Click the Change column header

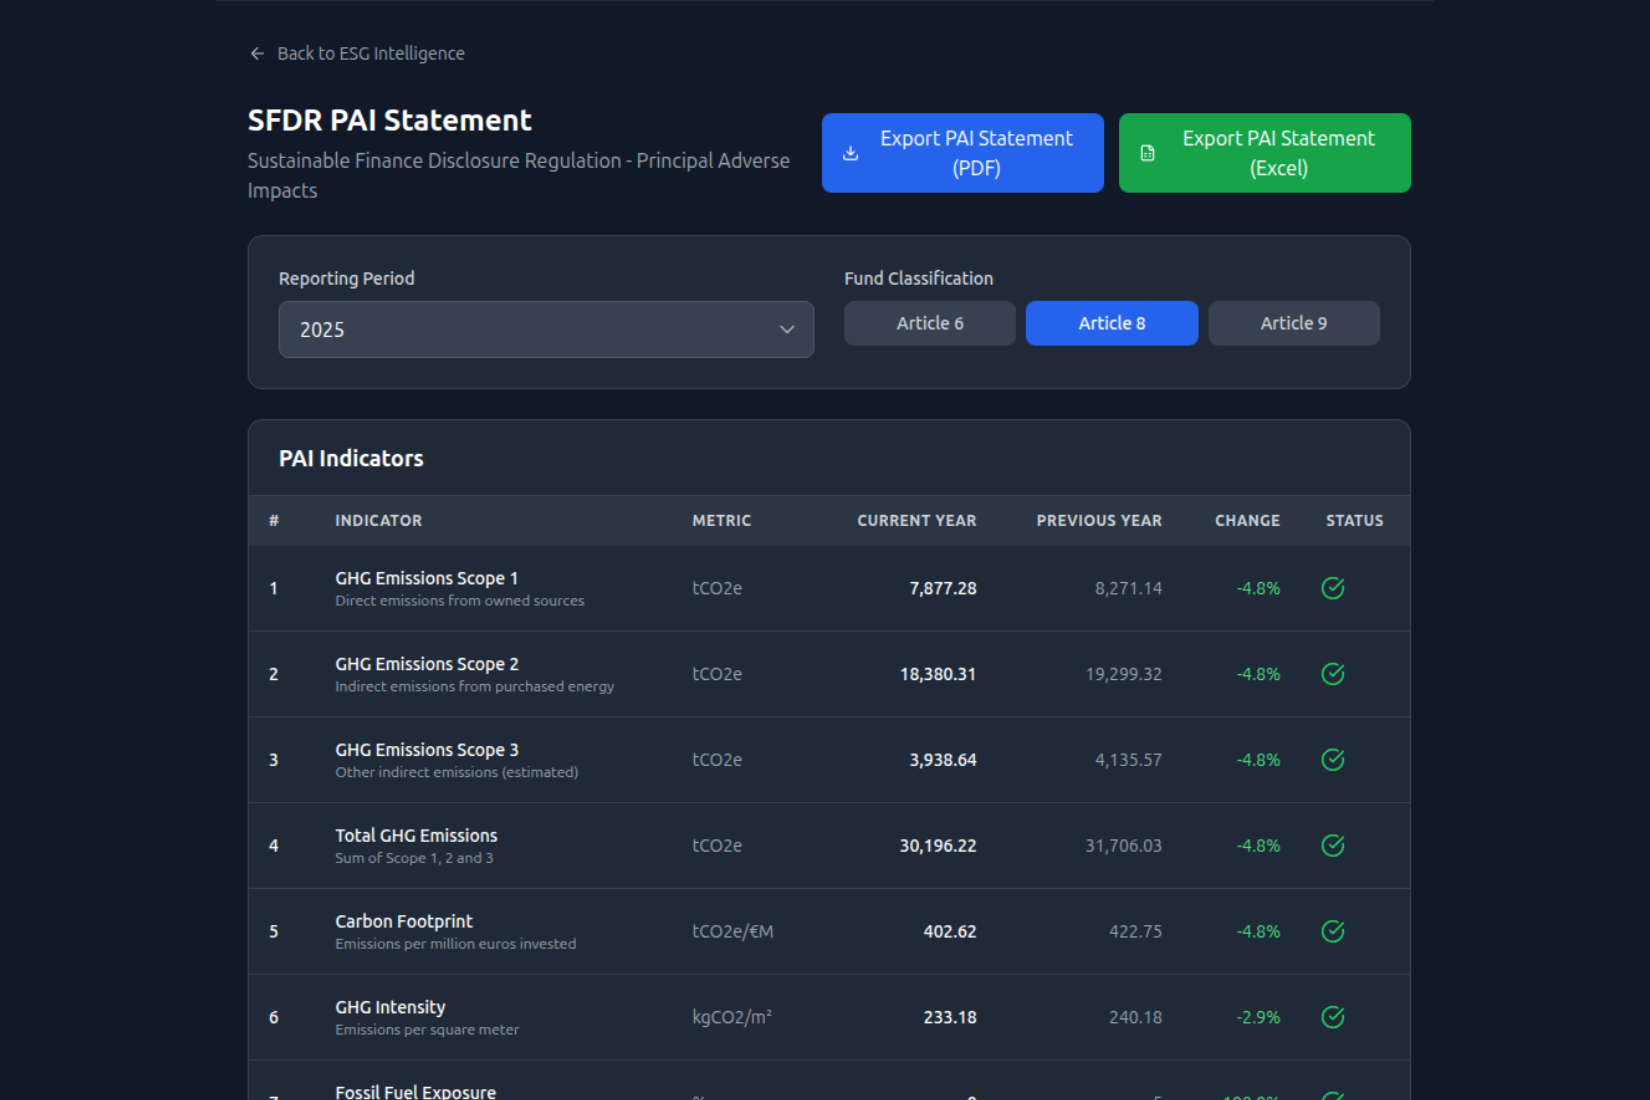pyautogui.click(x=1246, y=521)
